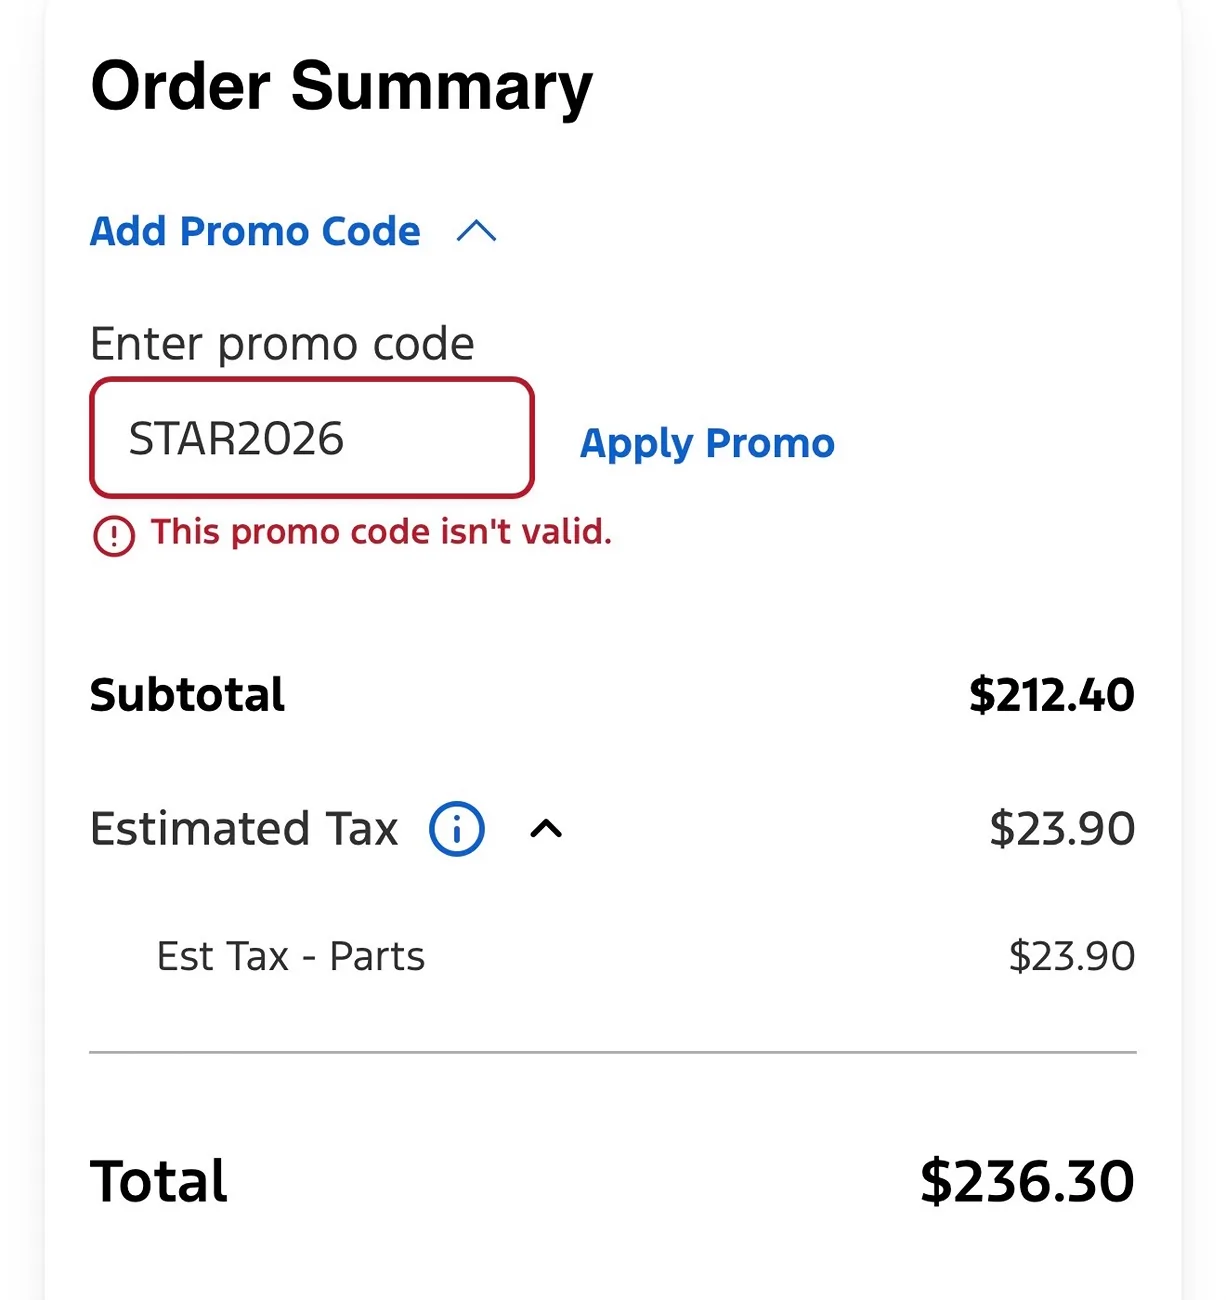Collapse the Estimated Tax breakdown chevron
The width and height of the screenshot is (1226, 1300).
(546, 829)
